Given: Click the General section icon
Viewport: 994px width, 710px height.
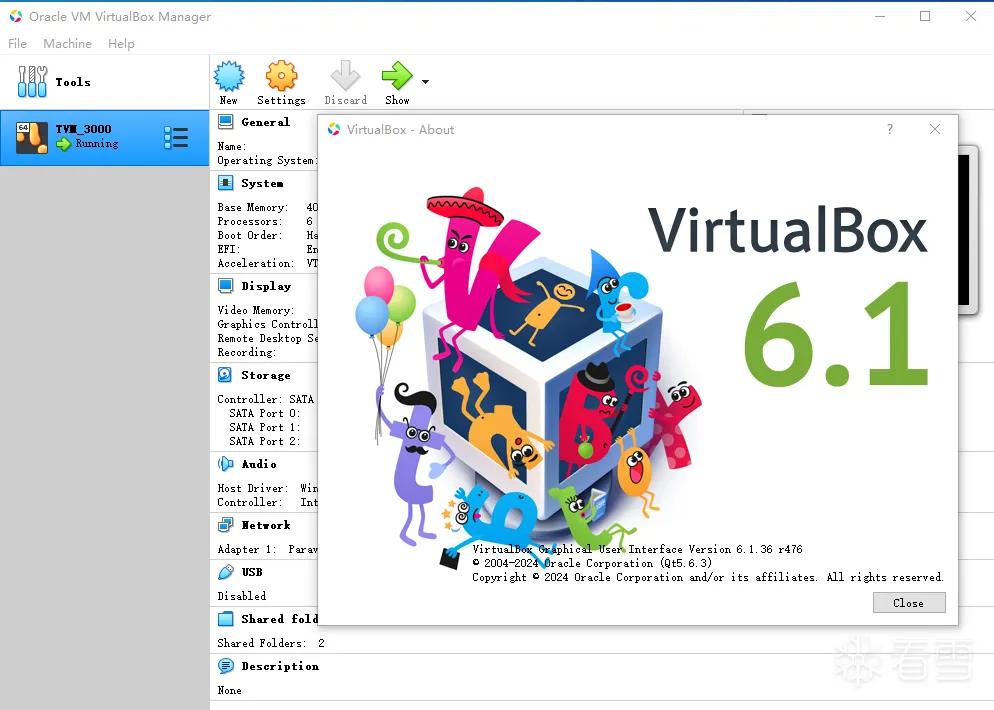Looking at the screenshot, I should [225, 122].
